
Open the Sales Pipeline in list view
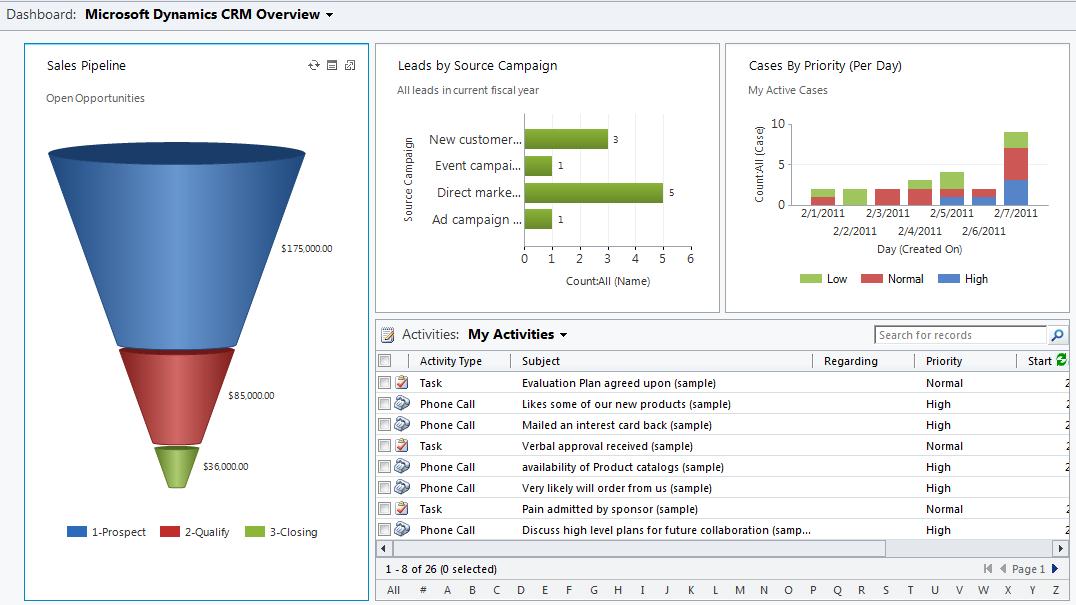[x=332, y=65]
